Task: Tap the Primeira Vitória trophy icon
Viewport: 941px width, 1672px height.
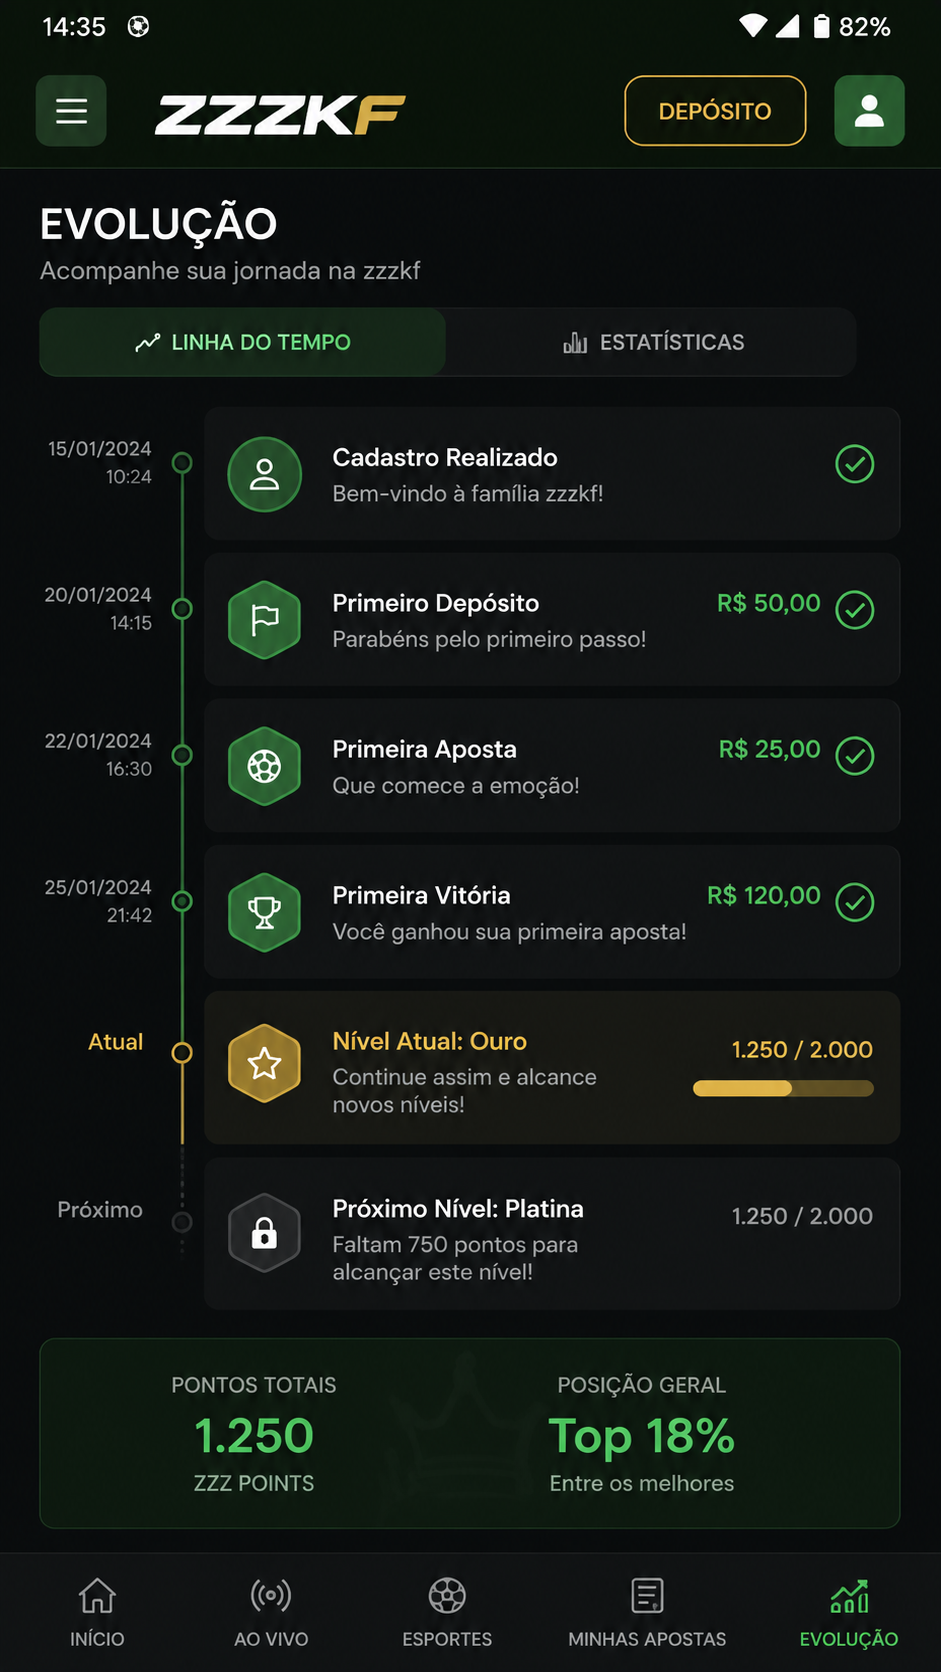Action: (265, 912)
